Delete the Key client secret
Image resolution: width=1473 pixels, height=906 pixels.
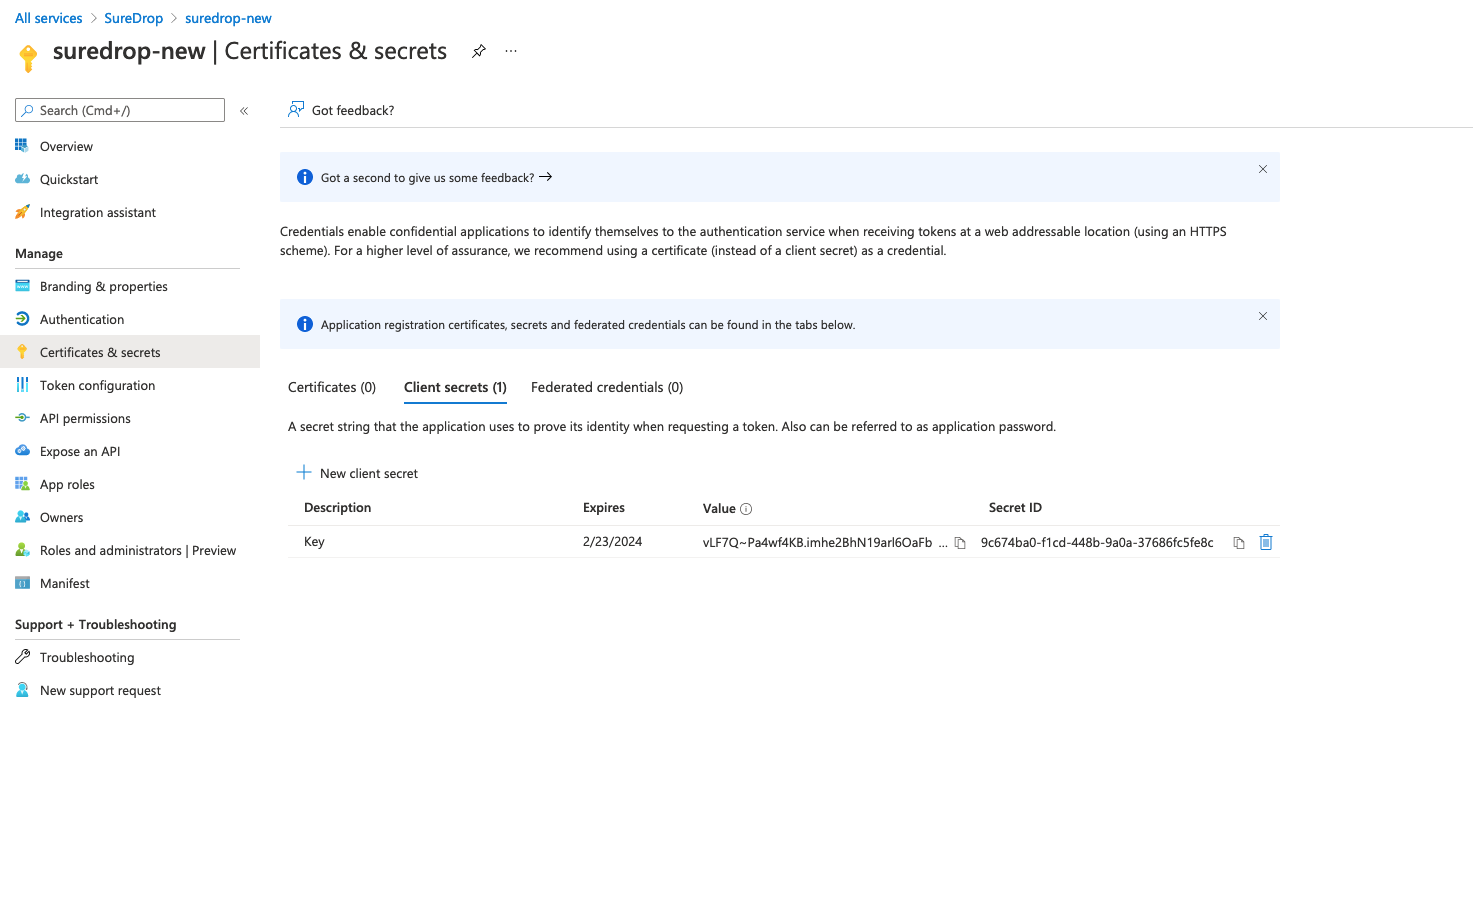click(x=1266, y=542)
